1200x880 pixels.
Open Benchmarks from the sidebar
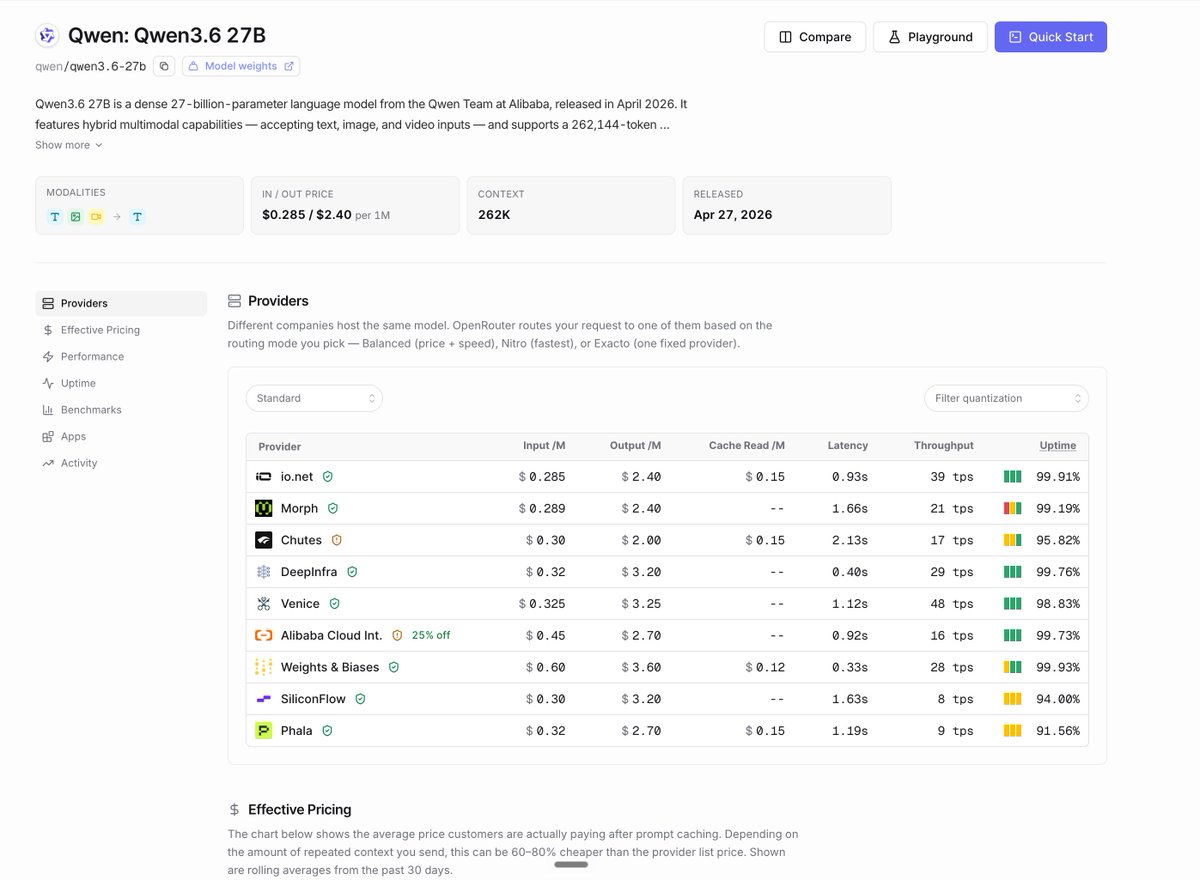coord(121,410)
